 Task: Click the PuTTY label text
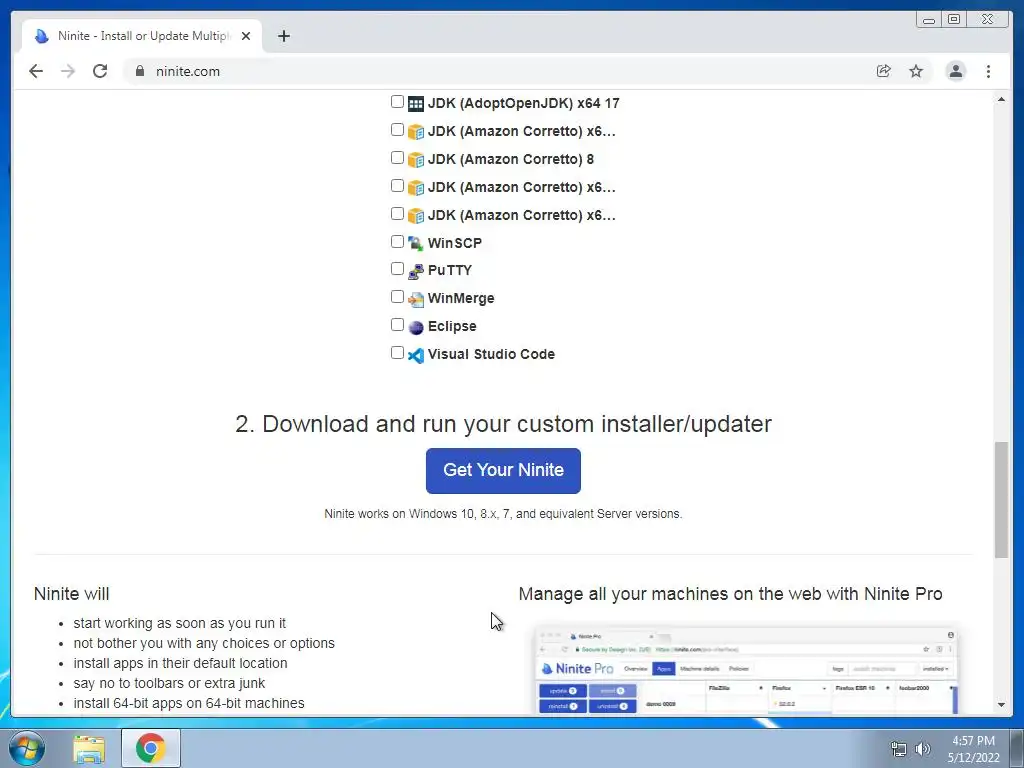[x=449, y=270]
